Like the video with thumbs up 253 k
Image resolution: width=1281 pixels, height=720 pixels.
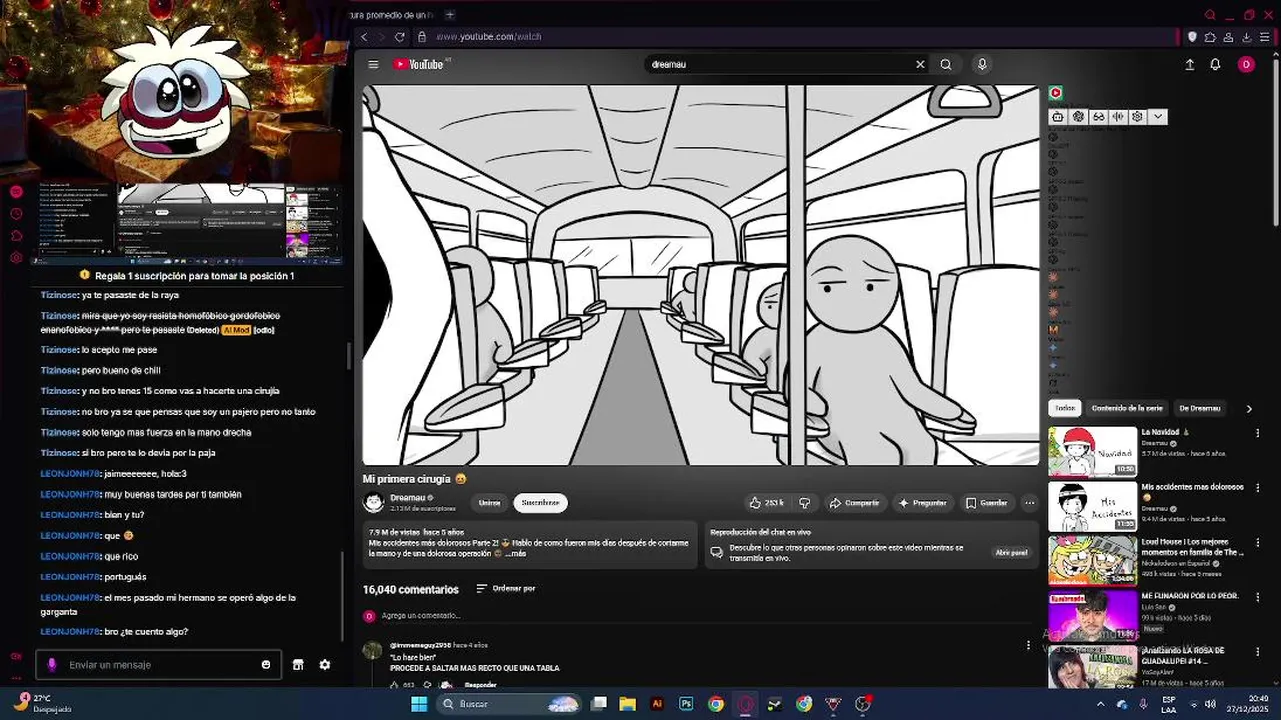[766, 503]
